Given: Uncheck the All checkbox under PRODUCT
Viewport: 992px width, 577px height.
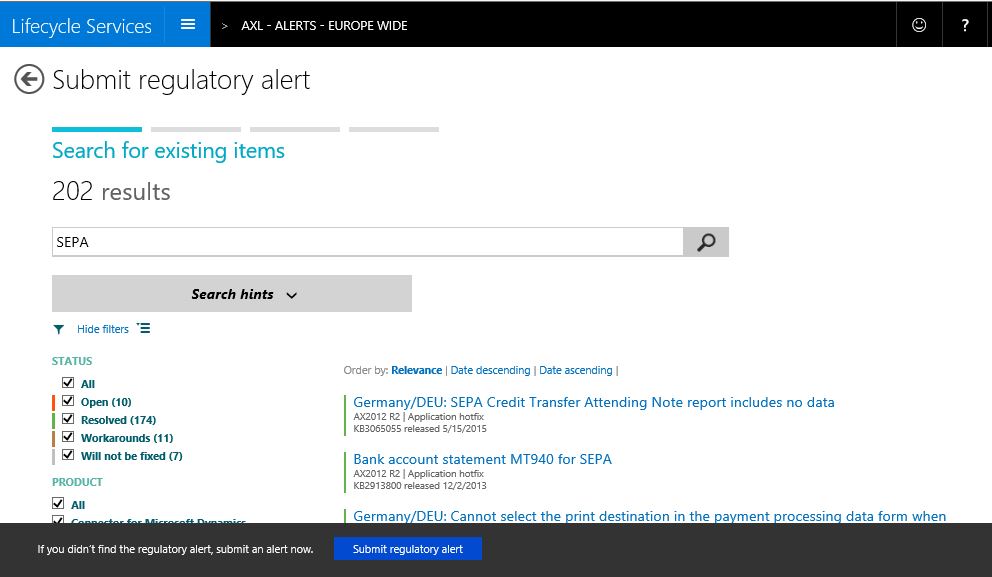Looking at the screenshot, I should pyautogui.click(x=58, y=503).
